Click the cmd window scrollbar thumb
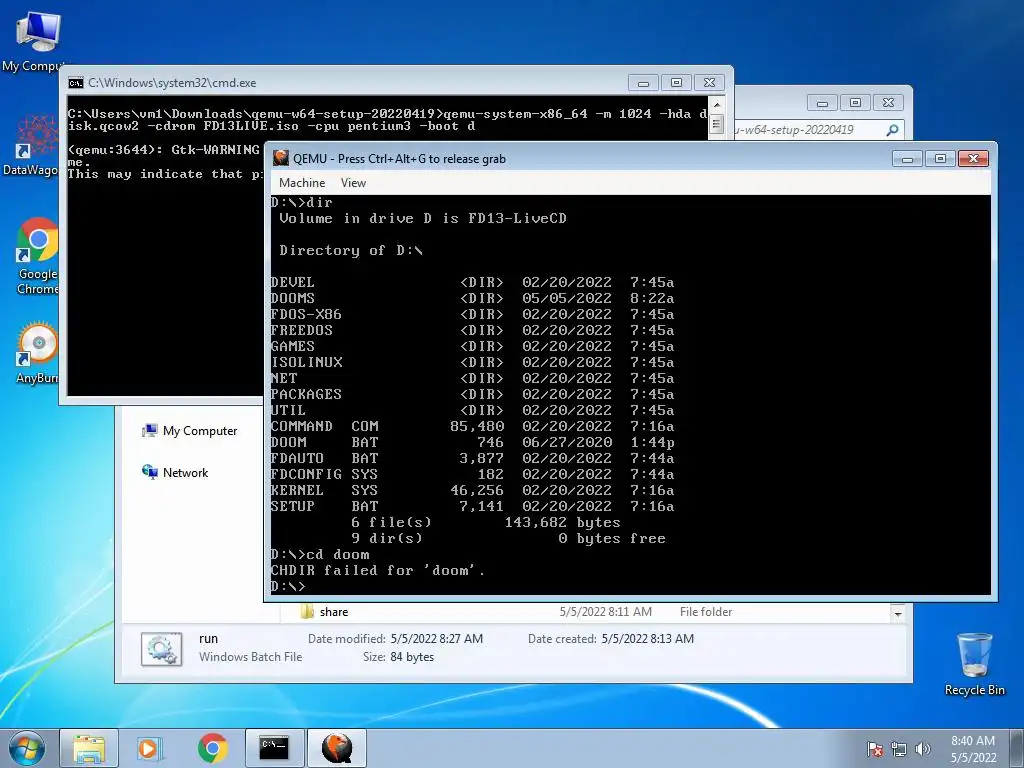 point(716,123)
